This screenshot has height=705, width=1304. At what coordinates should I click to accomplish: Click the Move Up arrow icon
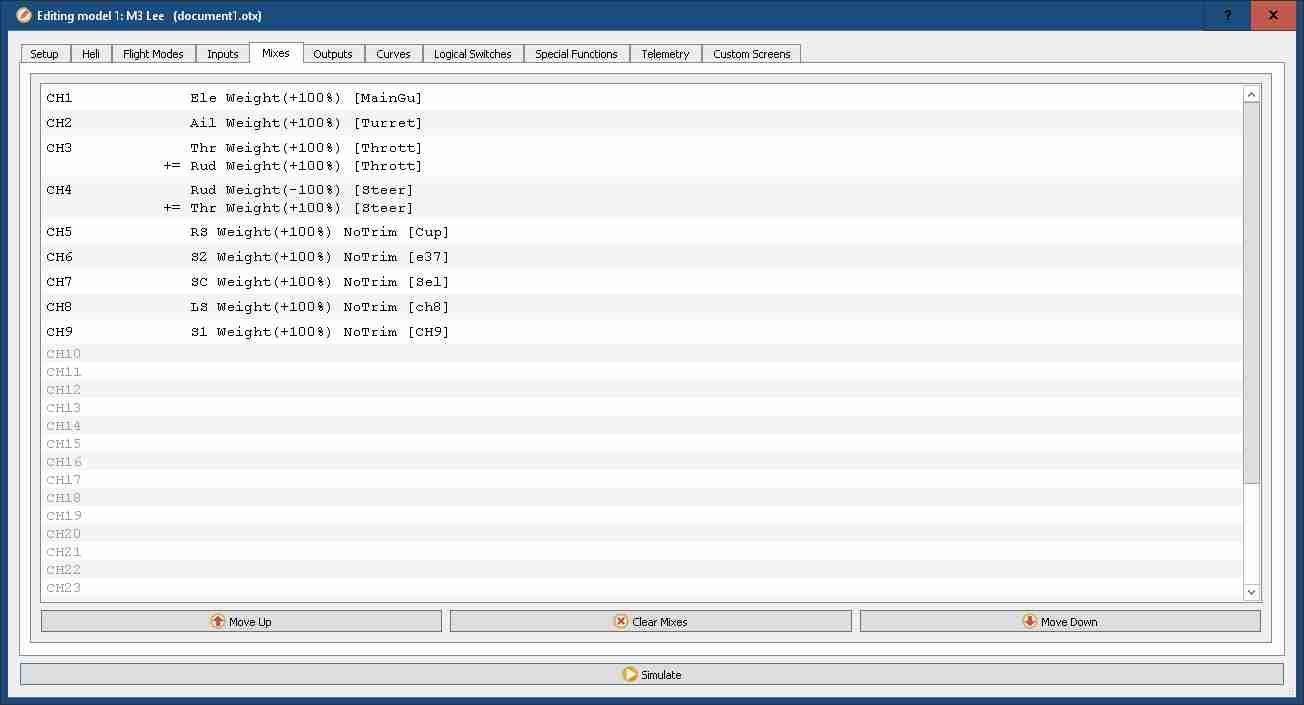click(217, 622)
